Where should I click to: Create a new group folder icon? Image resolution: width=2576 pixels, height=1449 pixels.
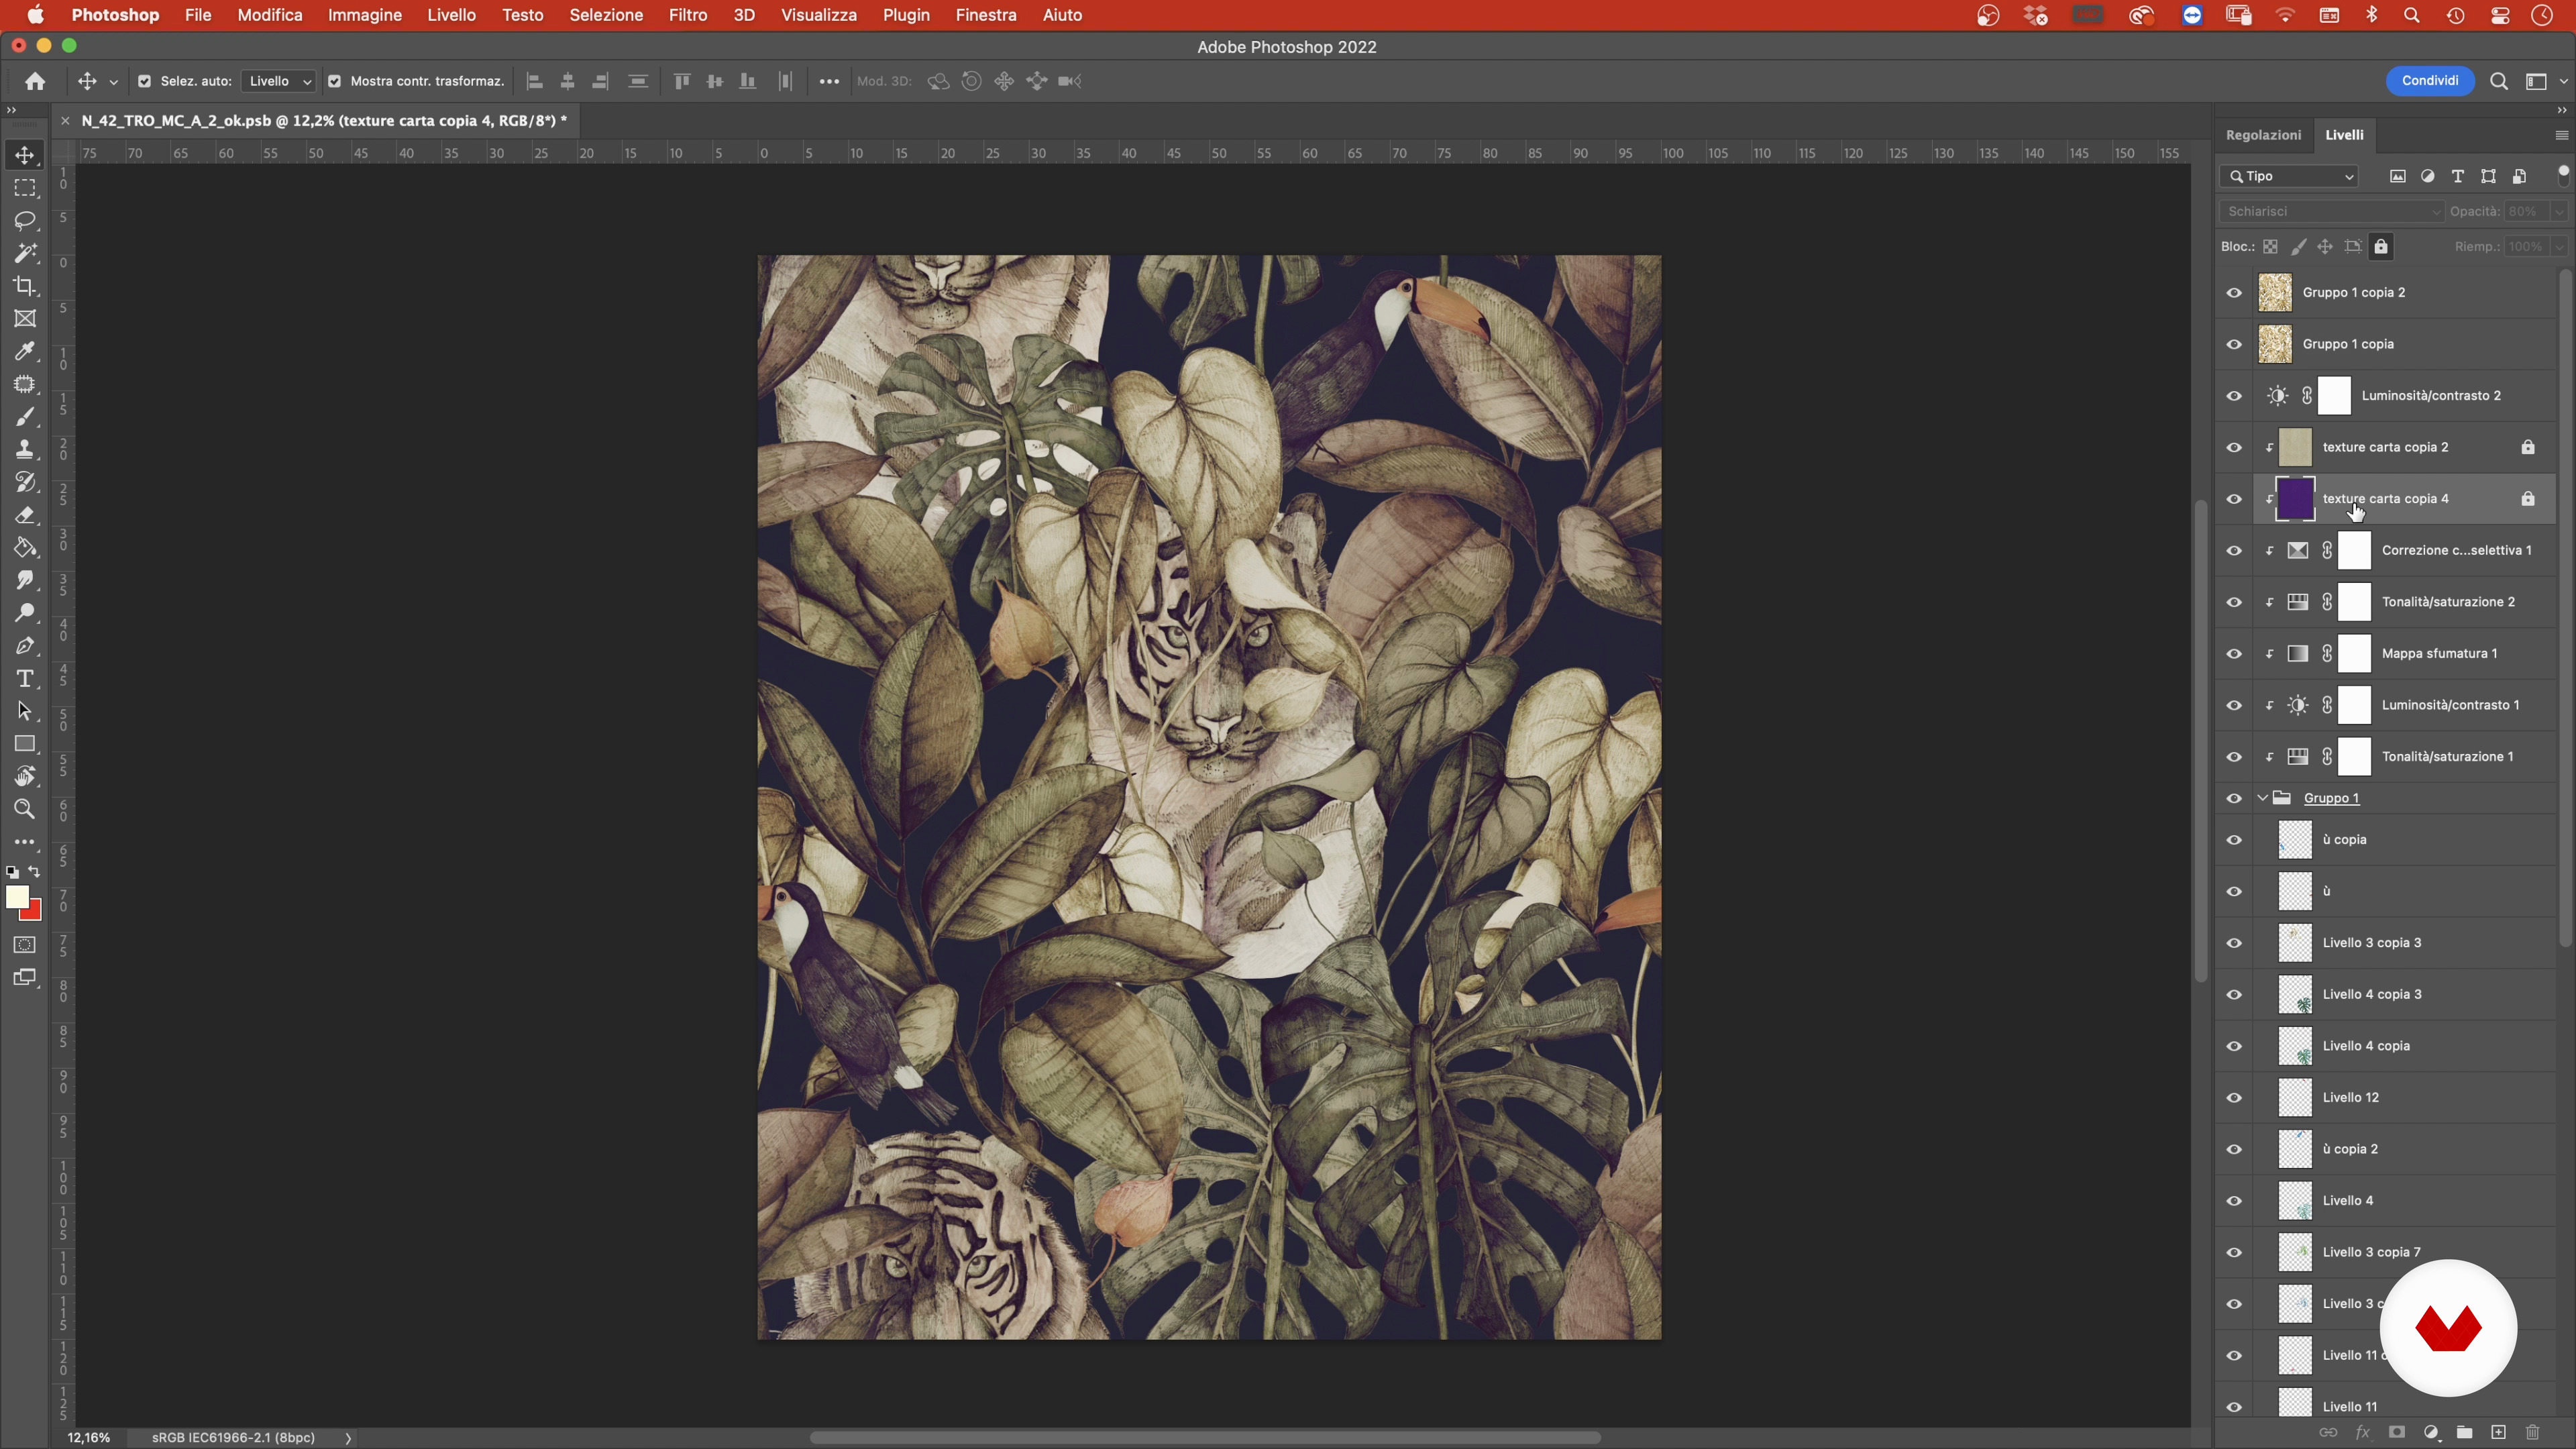point(2465,1432)
